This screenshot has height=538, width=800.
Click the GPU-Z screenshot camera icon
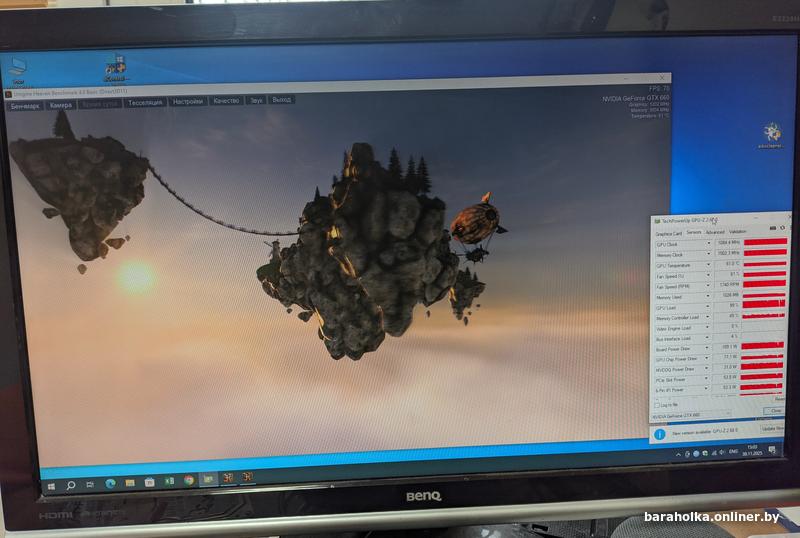pyautogui.click(x=772, y=228)
